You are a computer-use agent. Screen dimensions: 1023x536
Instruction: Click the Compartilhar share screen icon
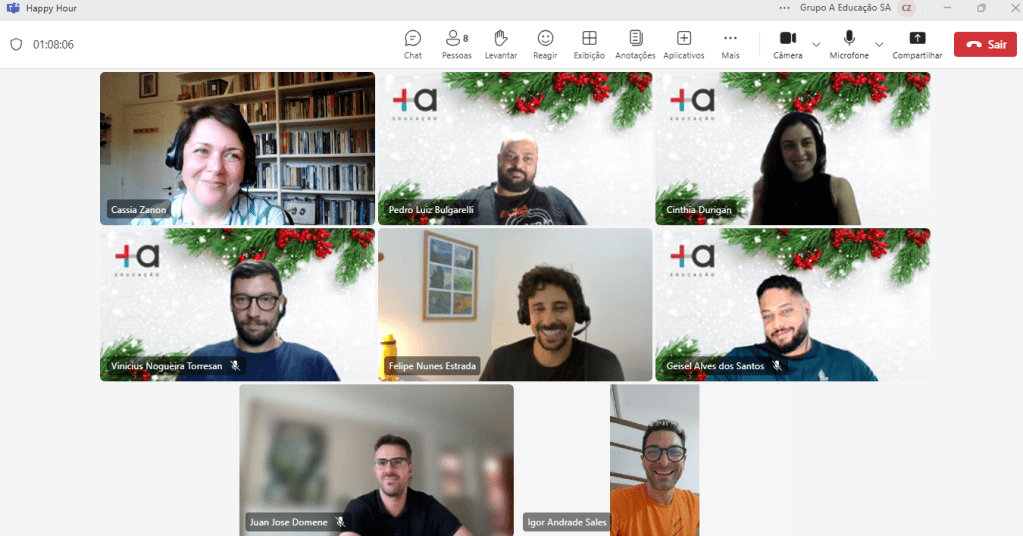(x=917, y=44)
